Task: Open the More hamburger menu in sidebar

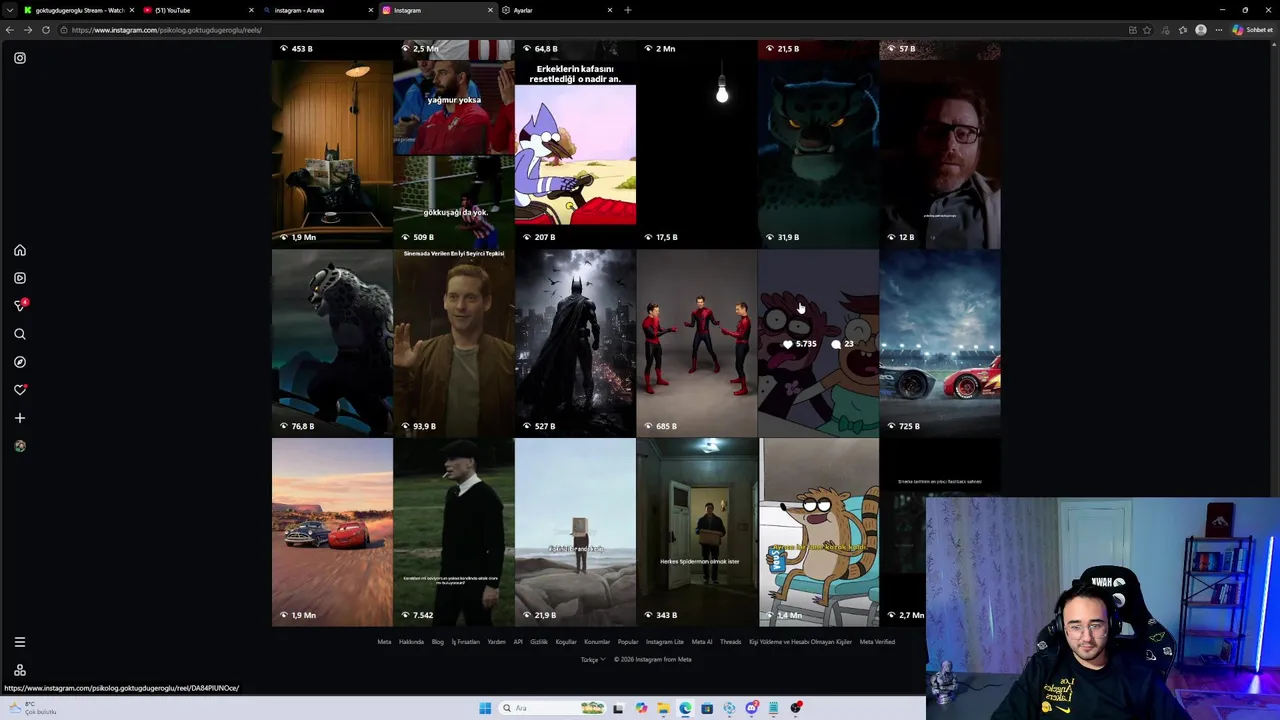Action: pos(20,642)
